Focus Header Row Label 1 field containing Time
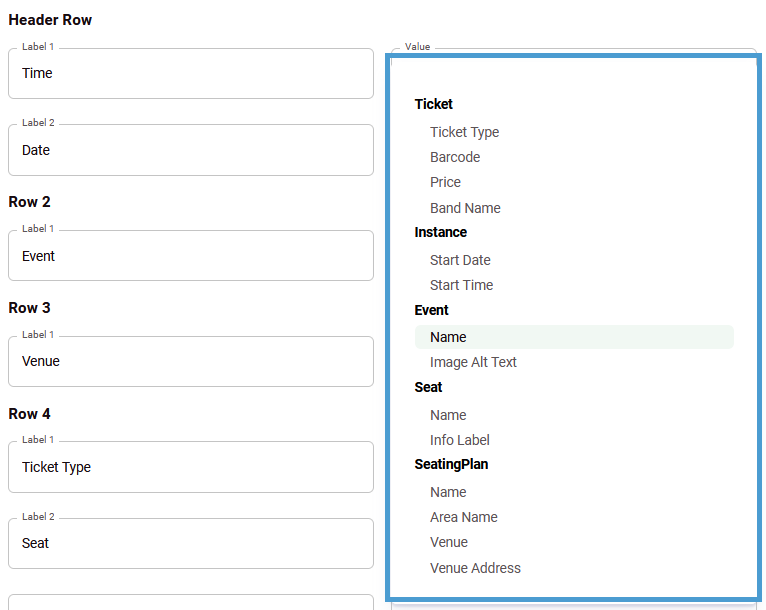This screenshot has height=610, width=766. [191, 73]
